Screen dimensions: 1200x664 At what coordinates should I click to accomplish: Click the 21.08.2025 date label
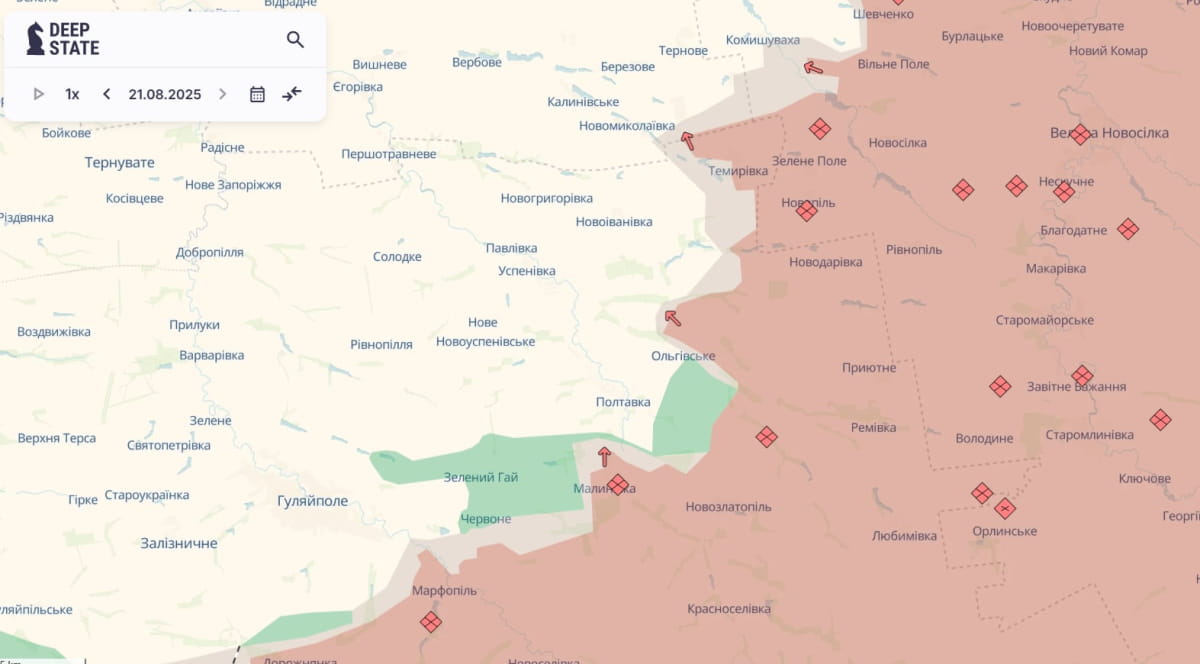click(x=164, y=94)
